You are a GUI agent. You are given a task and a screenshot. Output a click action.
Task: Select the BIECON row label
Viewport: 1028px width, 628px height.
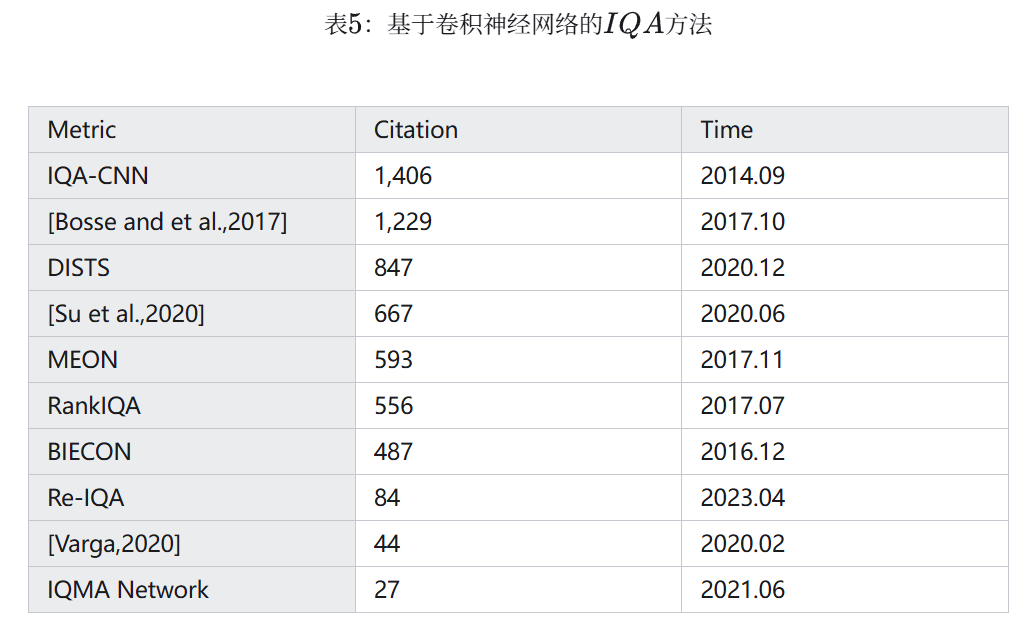pyautogui.click(x=89, y=452)
